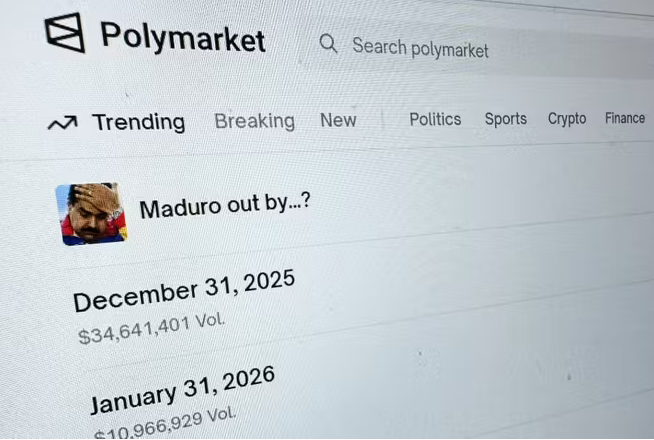Image resolution: width=654 pixels, height=440 pixels.
Task: Select the January 31, 2026 outcome
Action: [x=181, y=390]
